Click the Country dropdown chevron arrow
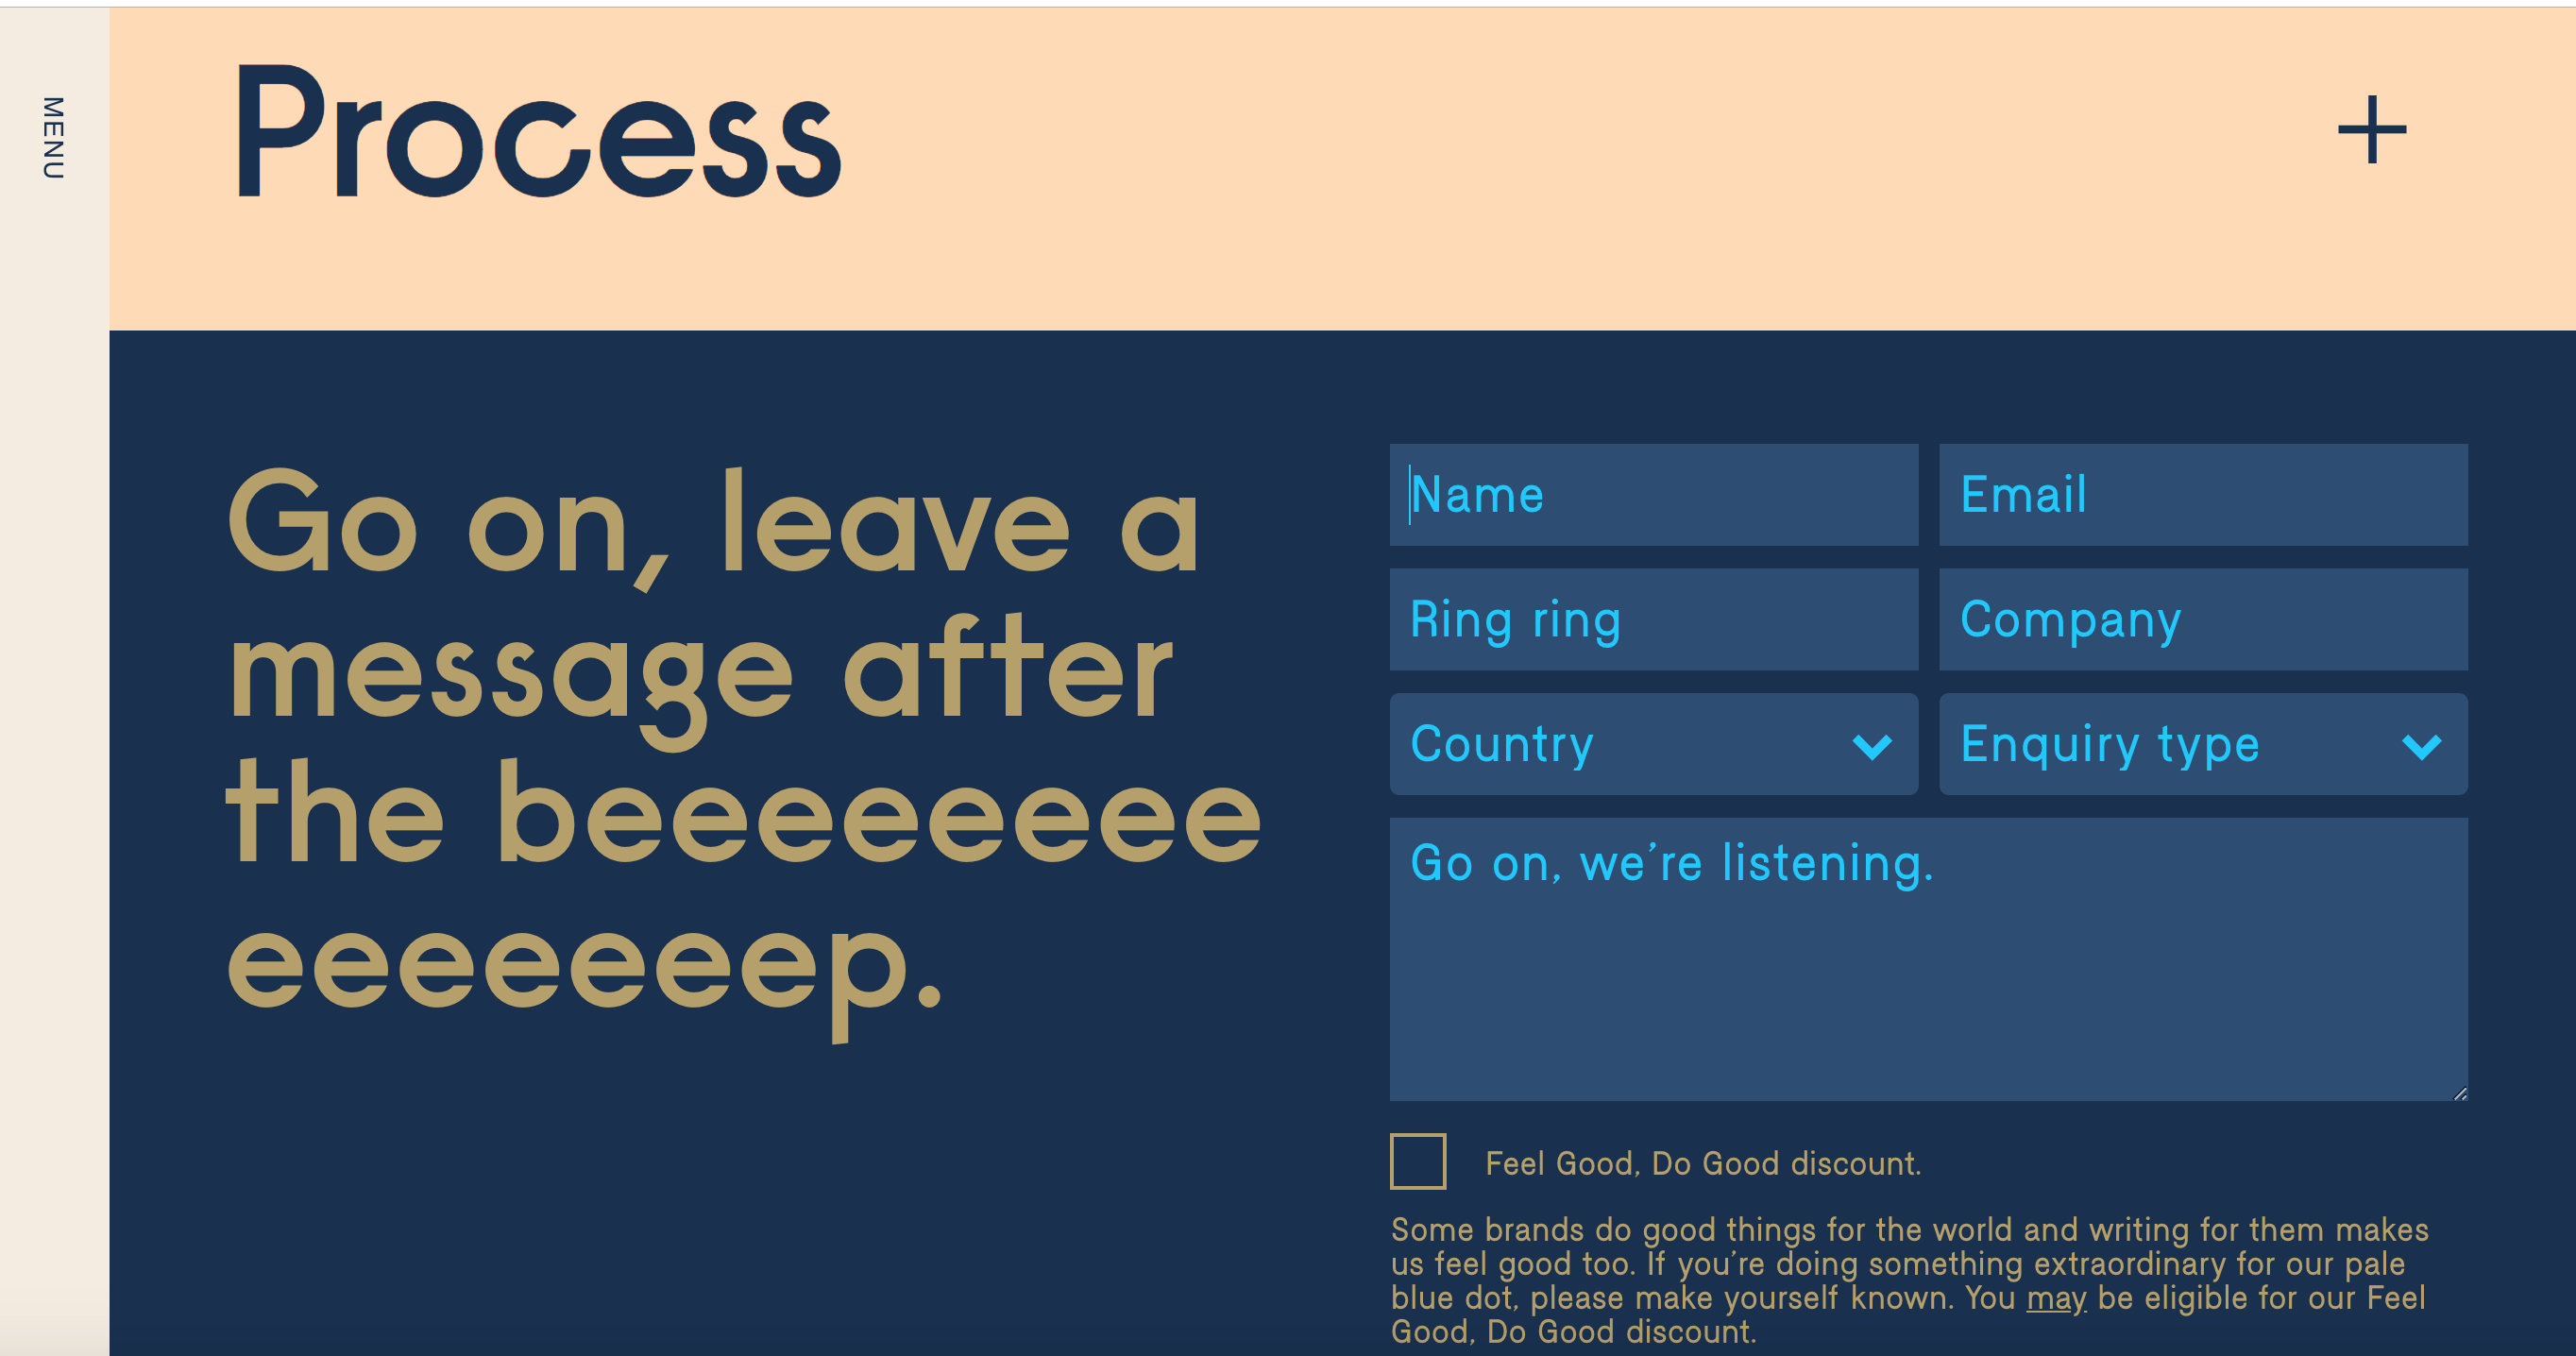The image size is (2576, 1356). (1872, 746)
